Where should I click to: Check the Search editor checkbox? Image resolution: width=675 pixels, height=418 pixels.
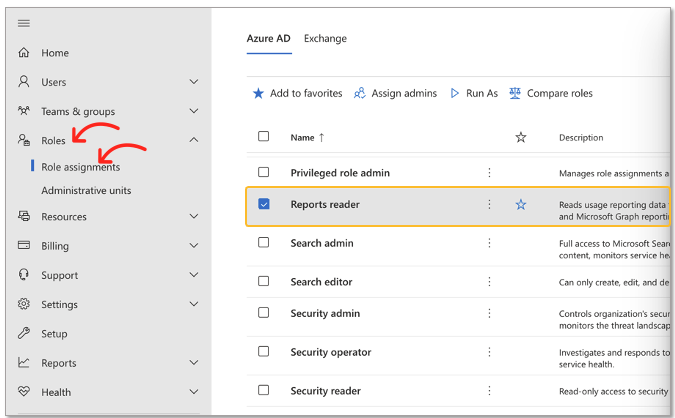coord(263,281)
